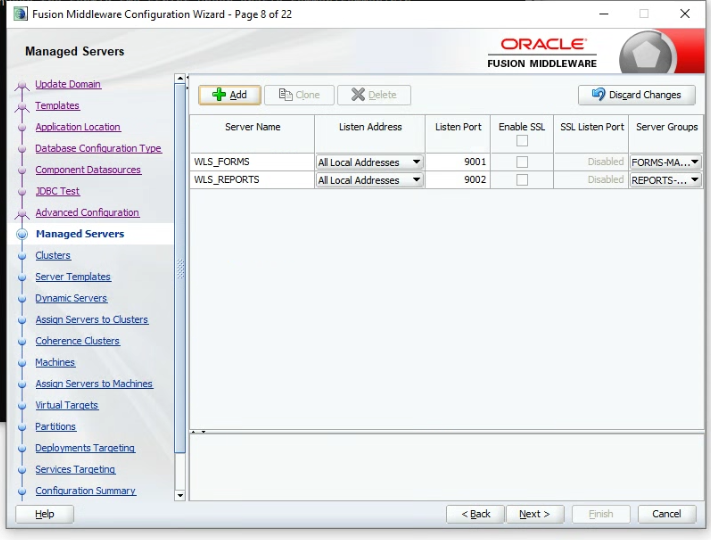Go to Deployments Targeting step
This screenshot has width=711, height=540.
85,448
